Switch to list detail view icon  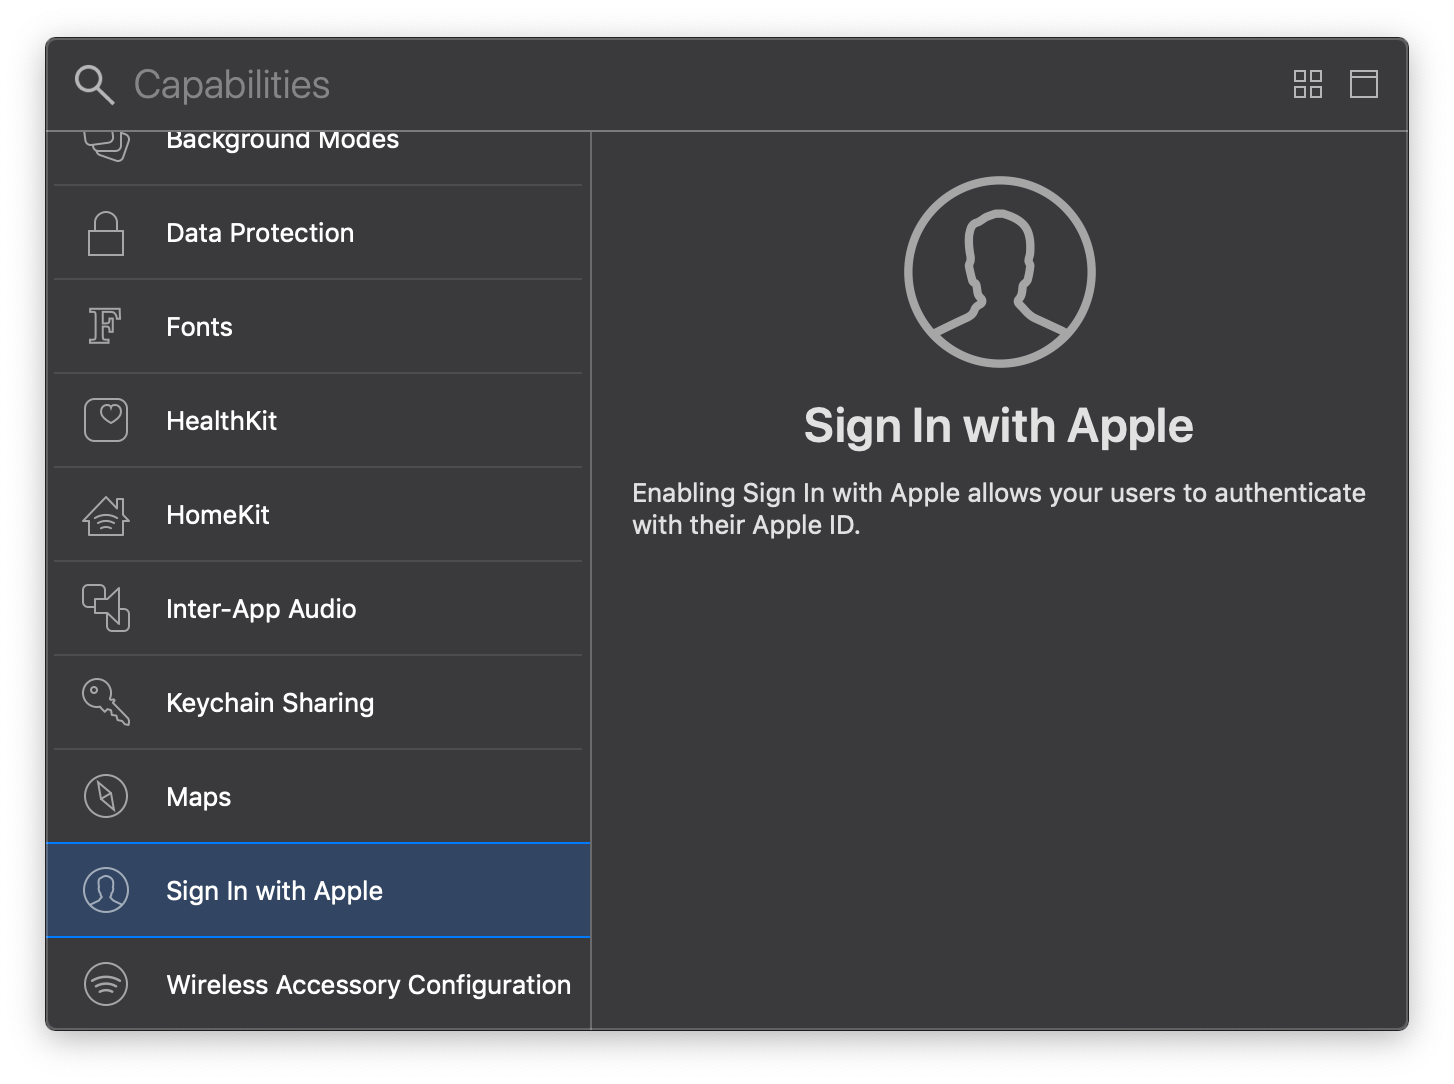click(x=1364, y=84)
